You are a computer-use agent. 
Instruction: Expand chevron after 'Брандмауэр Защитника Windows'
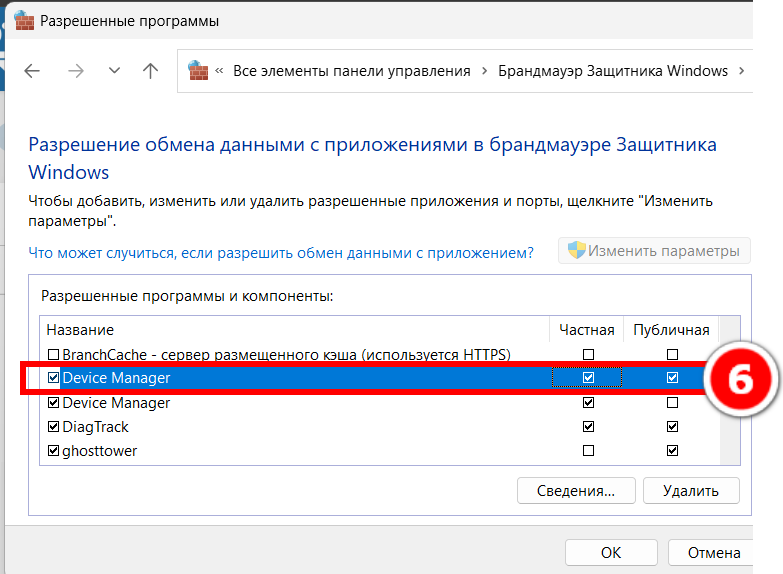tap(742, 71)
